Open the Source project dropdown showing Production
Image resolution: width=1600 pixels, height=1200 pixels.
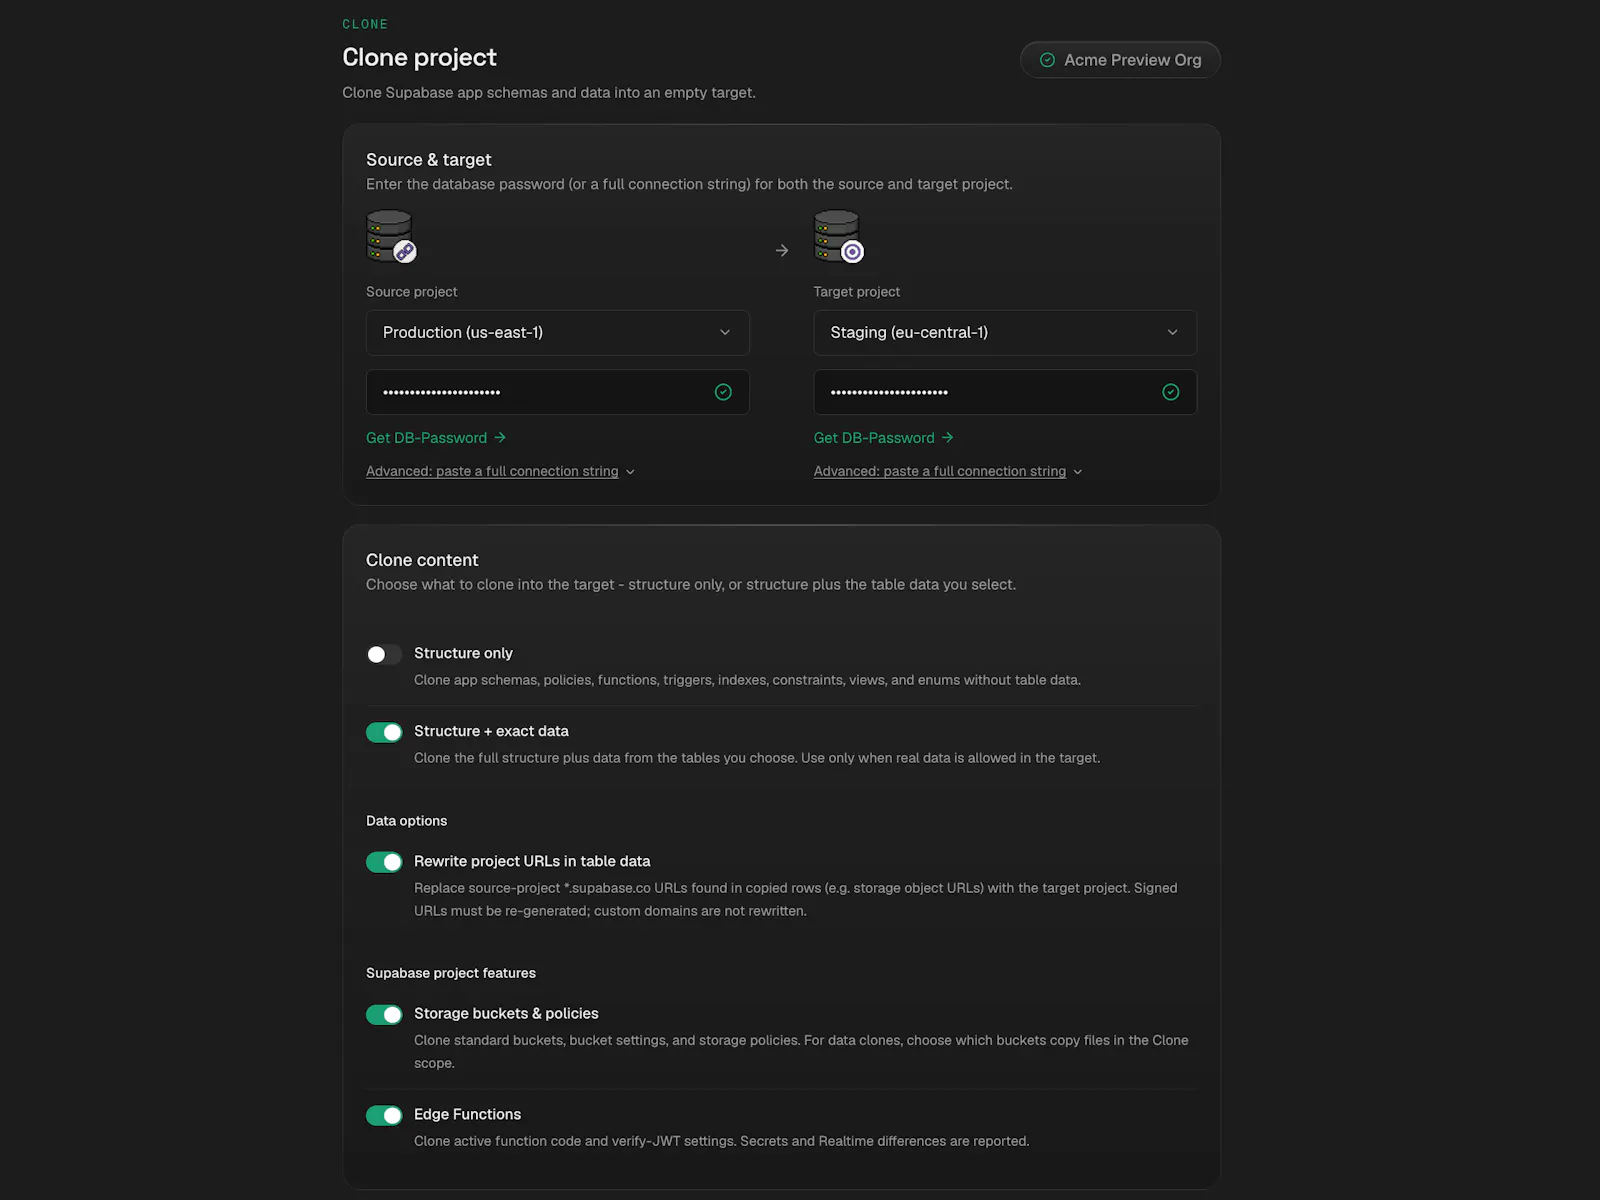click(x=558, y=333)
